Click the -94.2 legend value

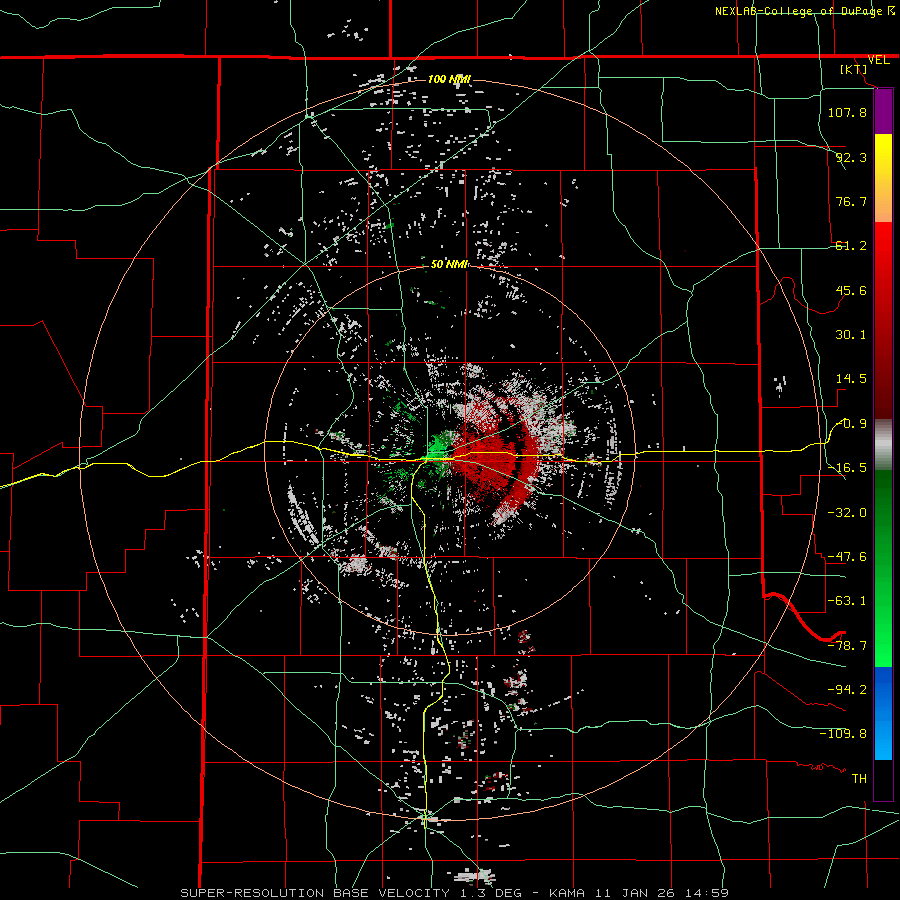847,689
